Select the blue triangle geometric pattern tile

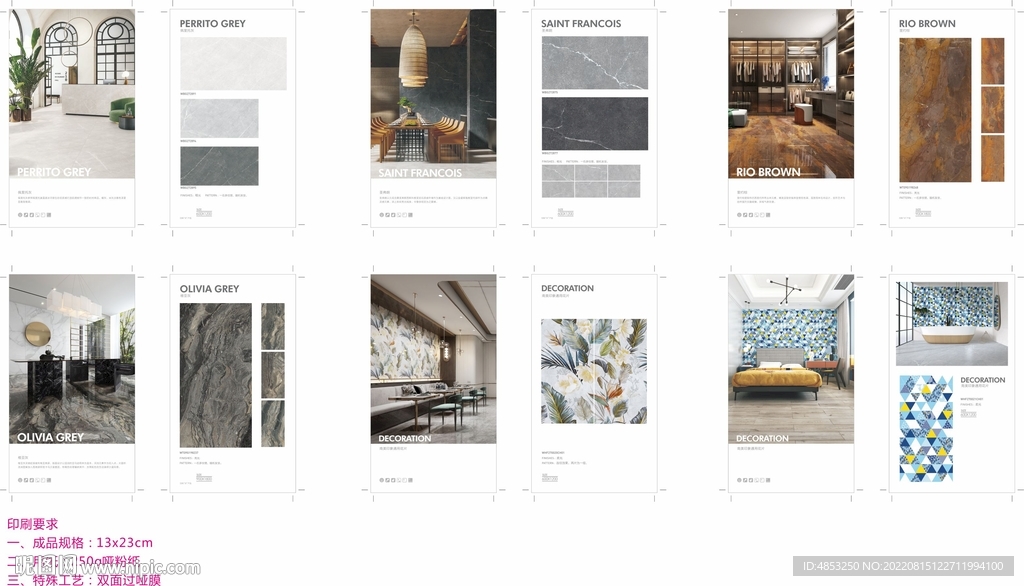pos(926,429)
